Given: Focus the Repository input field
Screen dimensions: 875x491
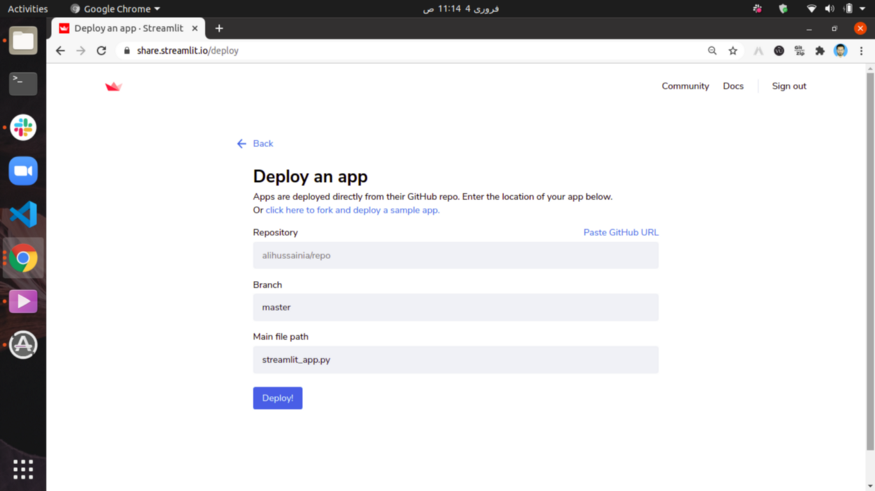Looking at the screenshot, I should (x=455, y=256).
